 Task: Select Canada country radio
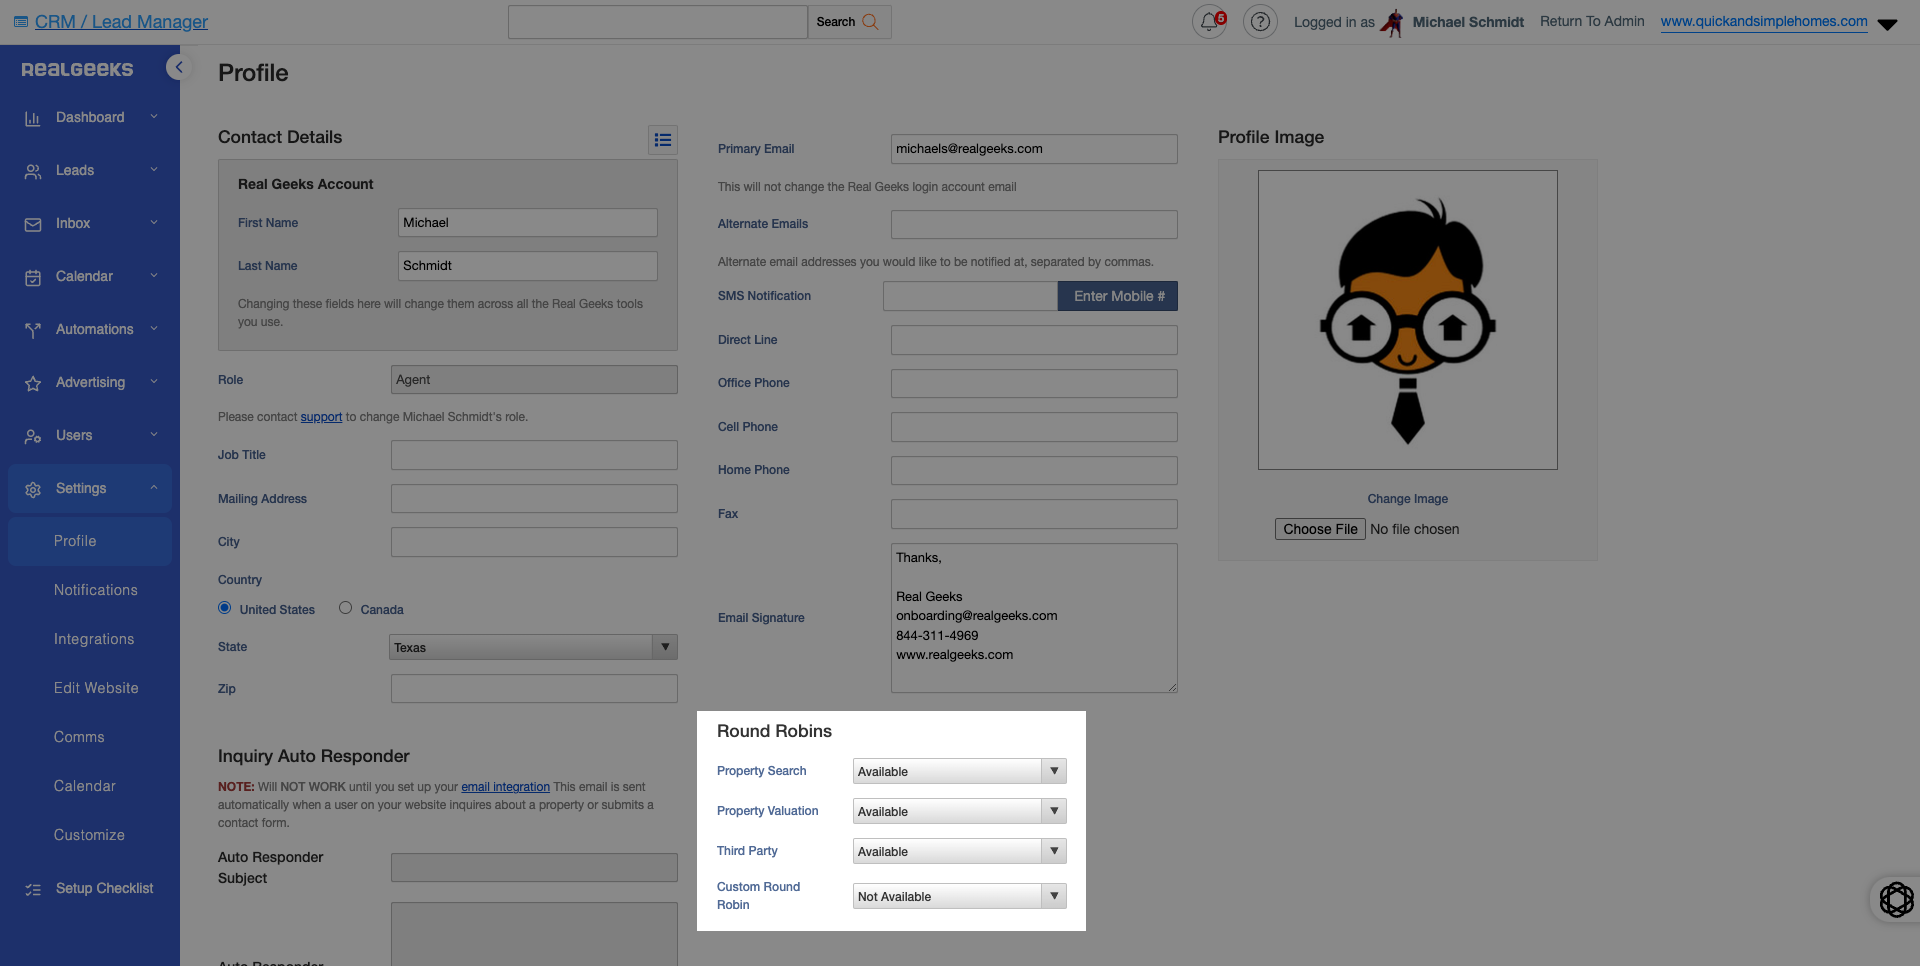coord(346,608)
